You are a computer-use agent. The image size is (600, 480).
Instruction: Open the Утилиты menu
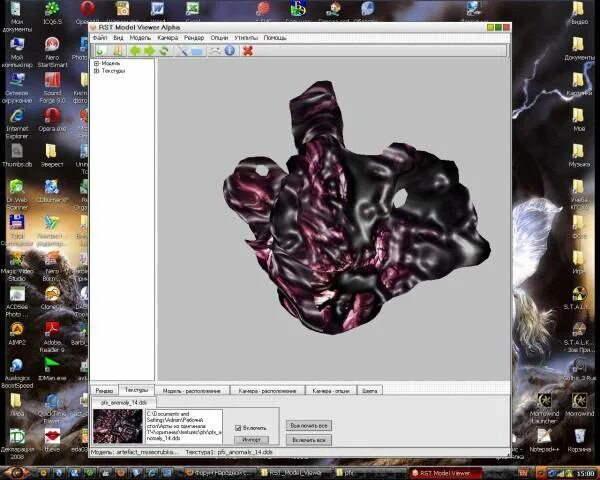(246, 38)
